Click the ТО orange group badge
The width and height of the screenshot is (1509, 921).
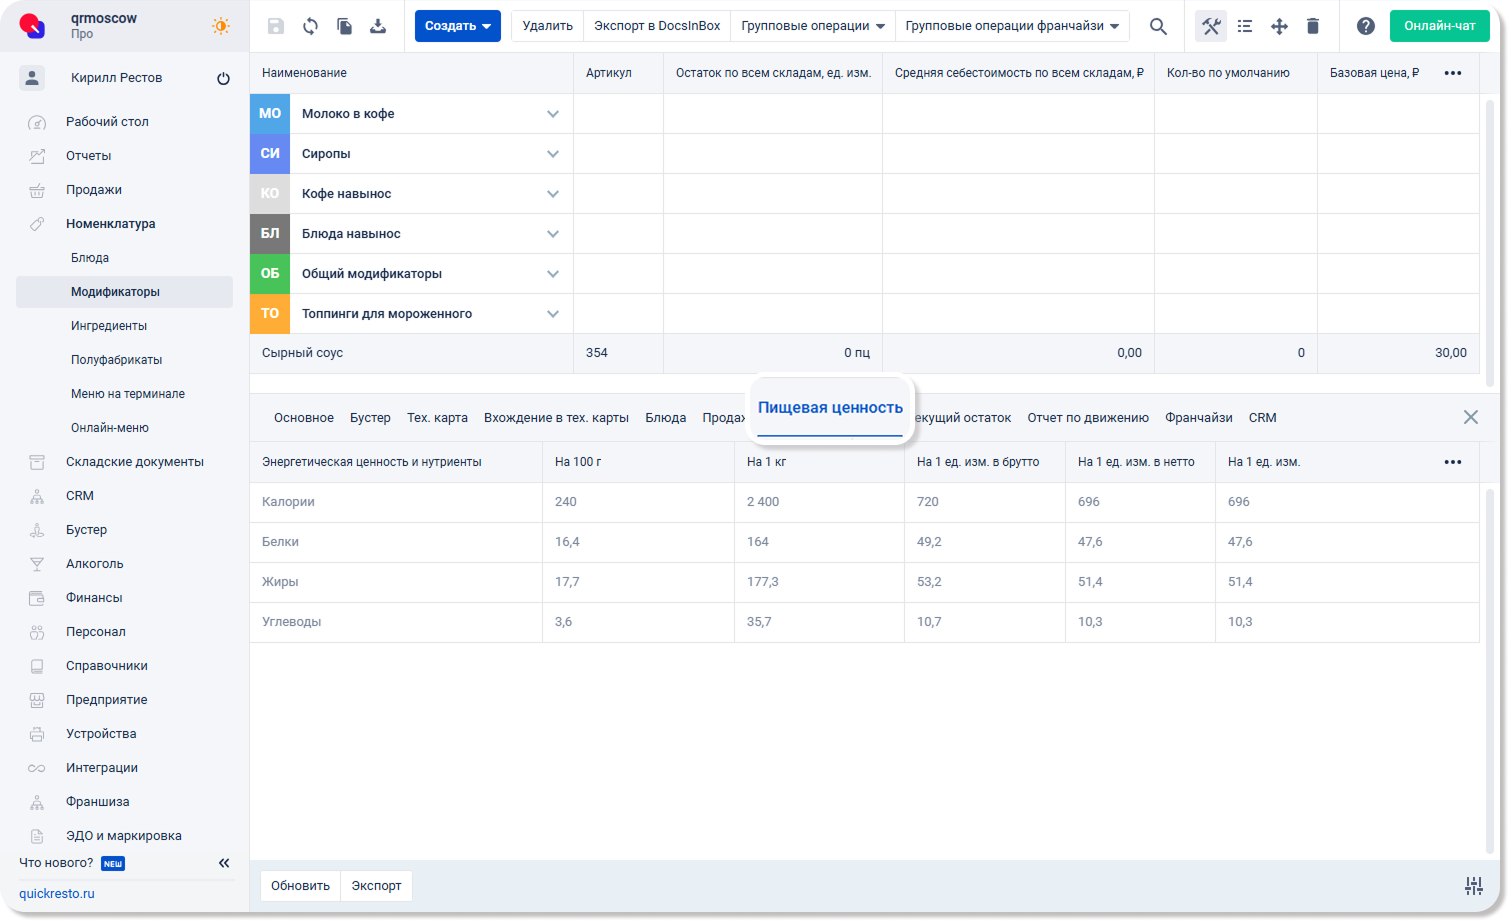pos(270,314)
